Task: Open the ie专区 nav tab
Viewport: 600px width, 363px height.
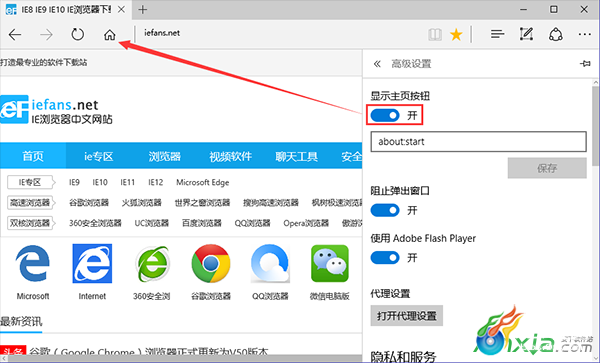Action: (99, 156)
